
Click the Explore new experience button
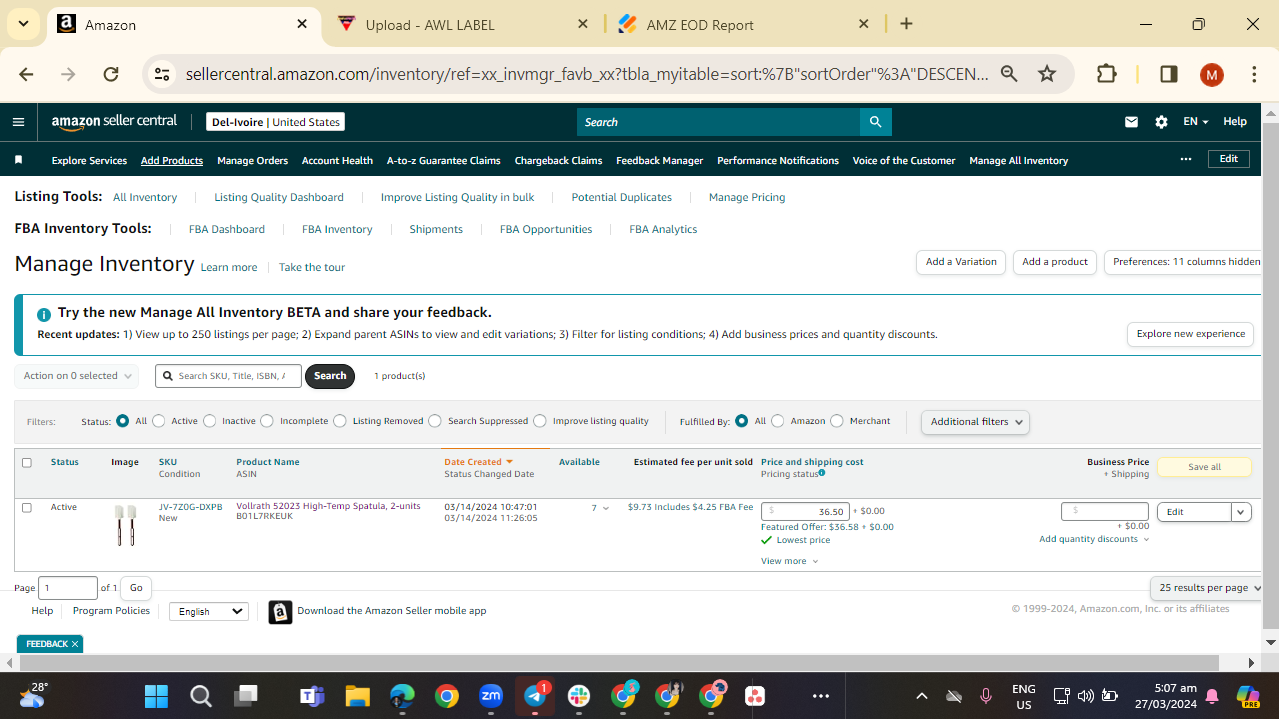click(1190, 334)
